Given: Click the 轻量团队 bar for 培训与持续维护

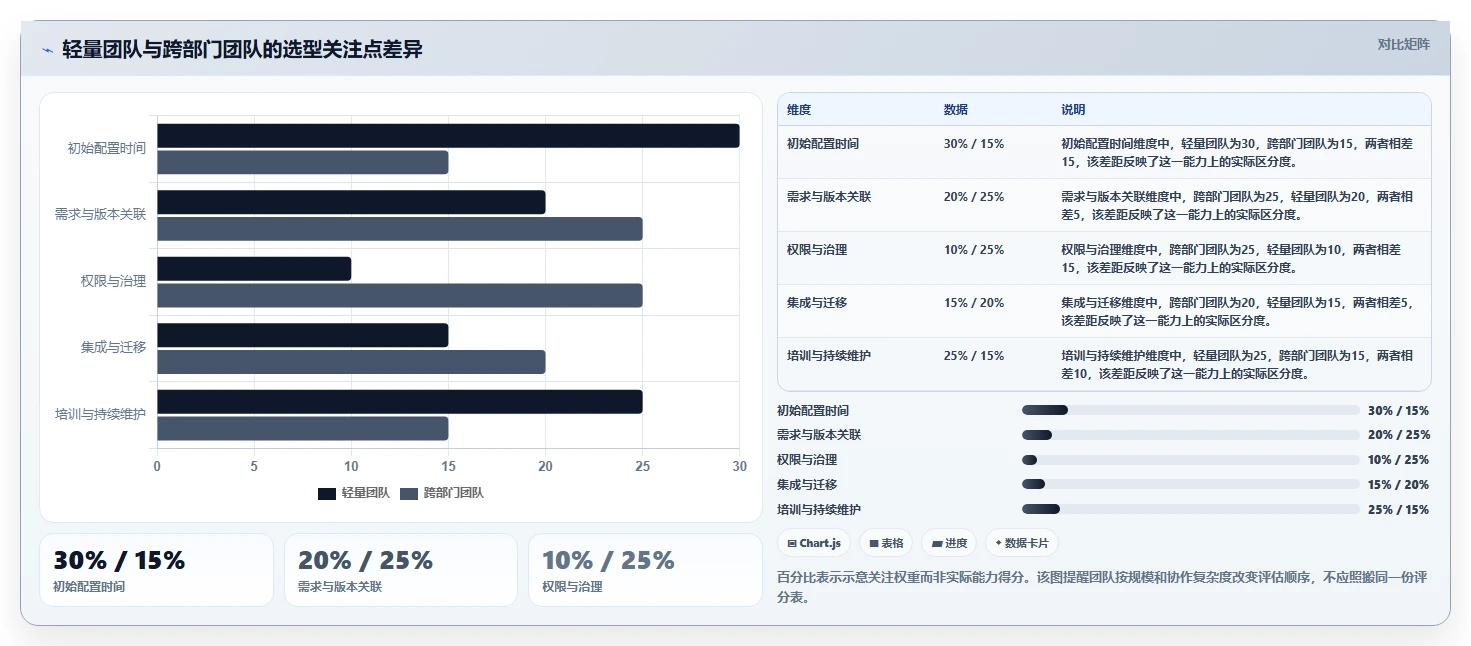Looking at the screenshot, I should coord(400,402).
